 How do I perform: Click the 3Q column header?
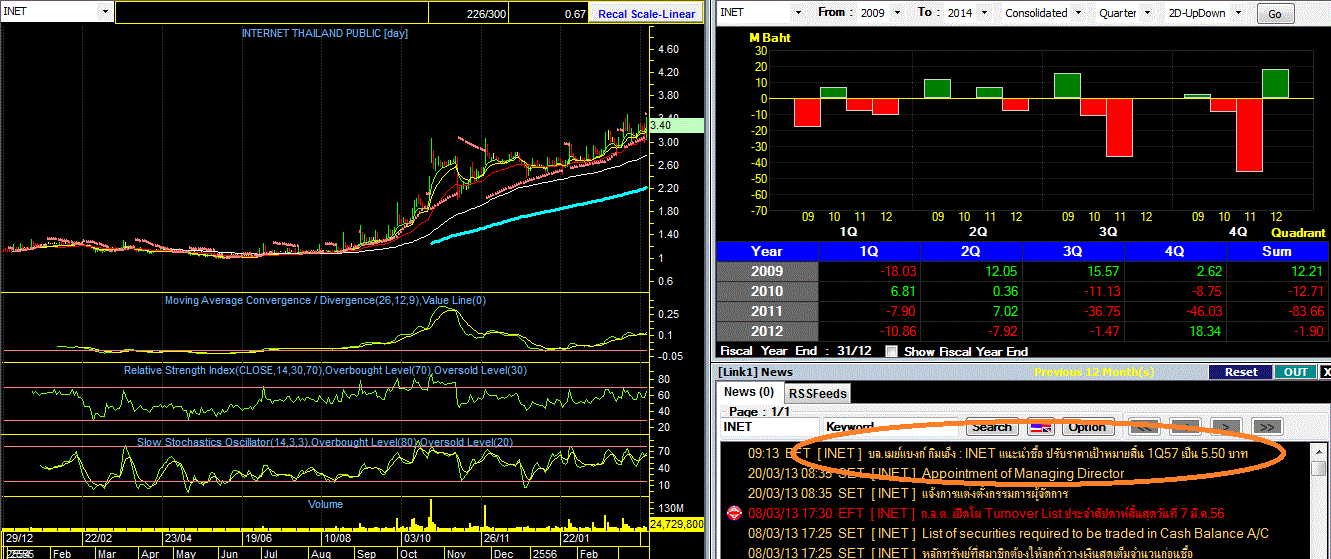tap(1073, 251)
